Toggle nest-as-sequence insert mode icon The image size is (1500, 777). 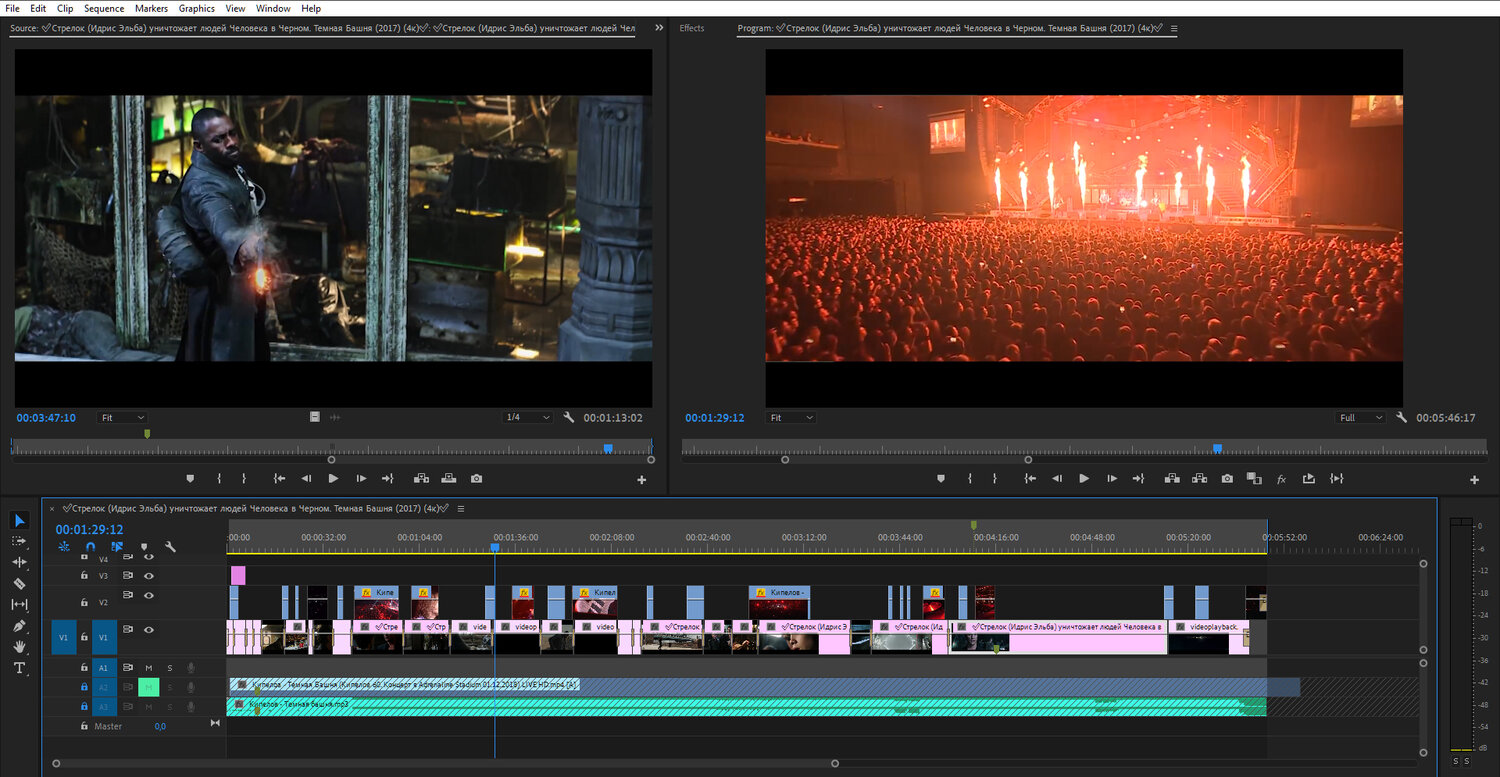pos(64,547)
